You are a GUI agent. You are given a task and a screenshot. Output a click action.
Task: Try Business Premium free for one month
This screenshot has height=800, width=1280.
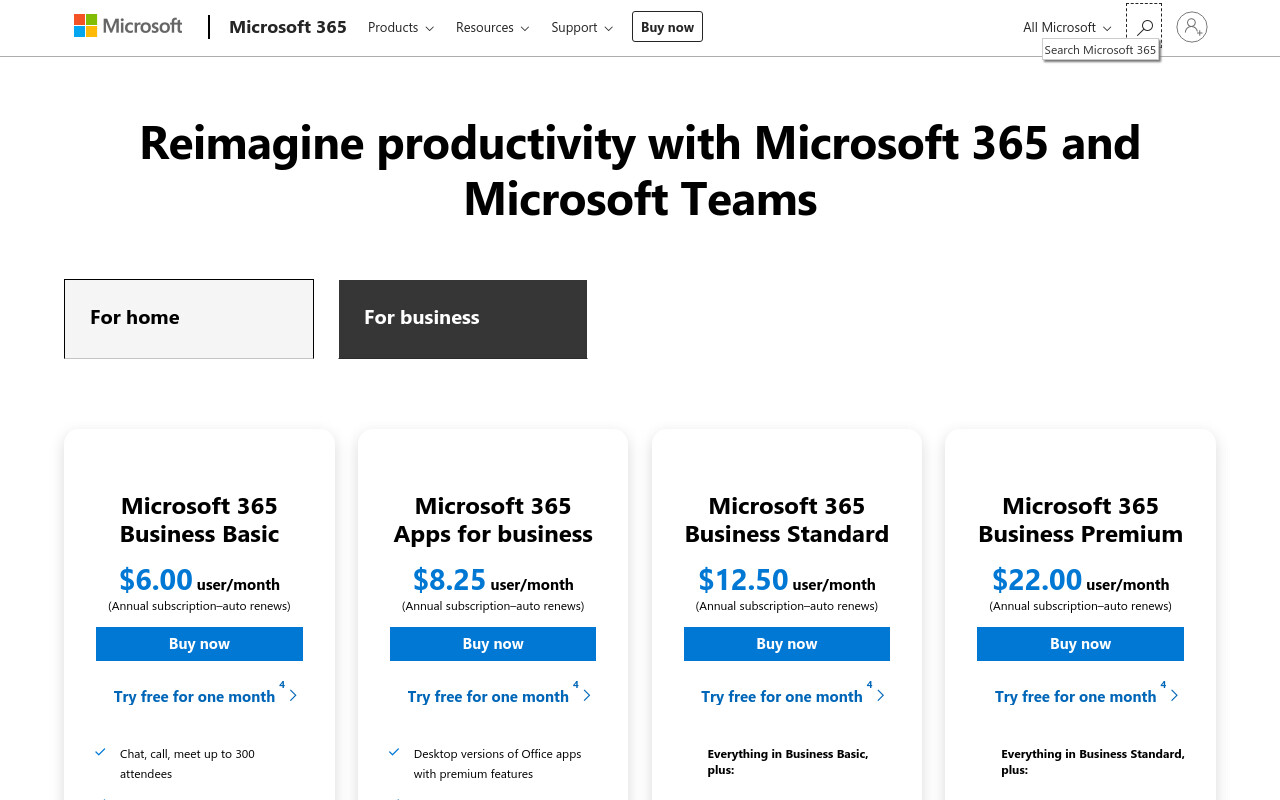click(1086, 696)
